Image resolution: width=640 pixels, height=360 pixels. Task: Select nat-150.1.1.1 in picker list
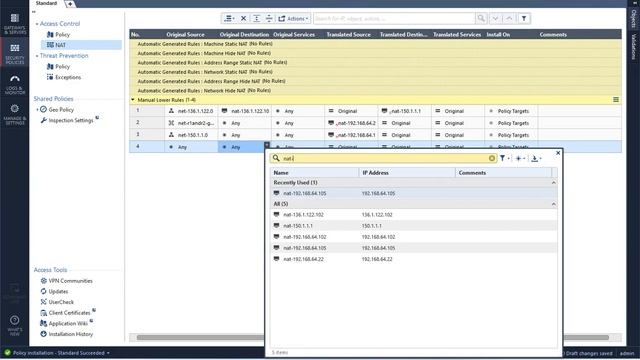[413, 225]
